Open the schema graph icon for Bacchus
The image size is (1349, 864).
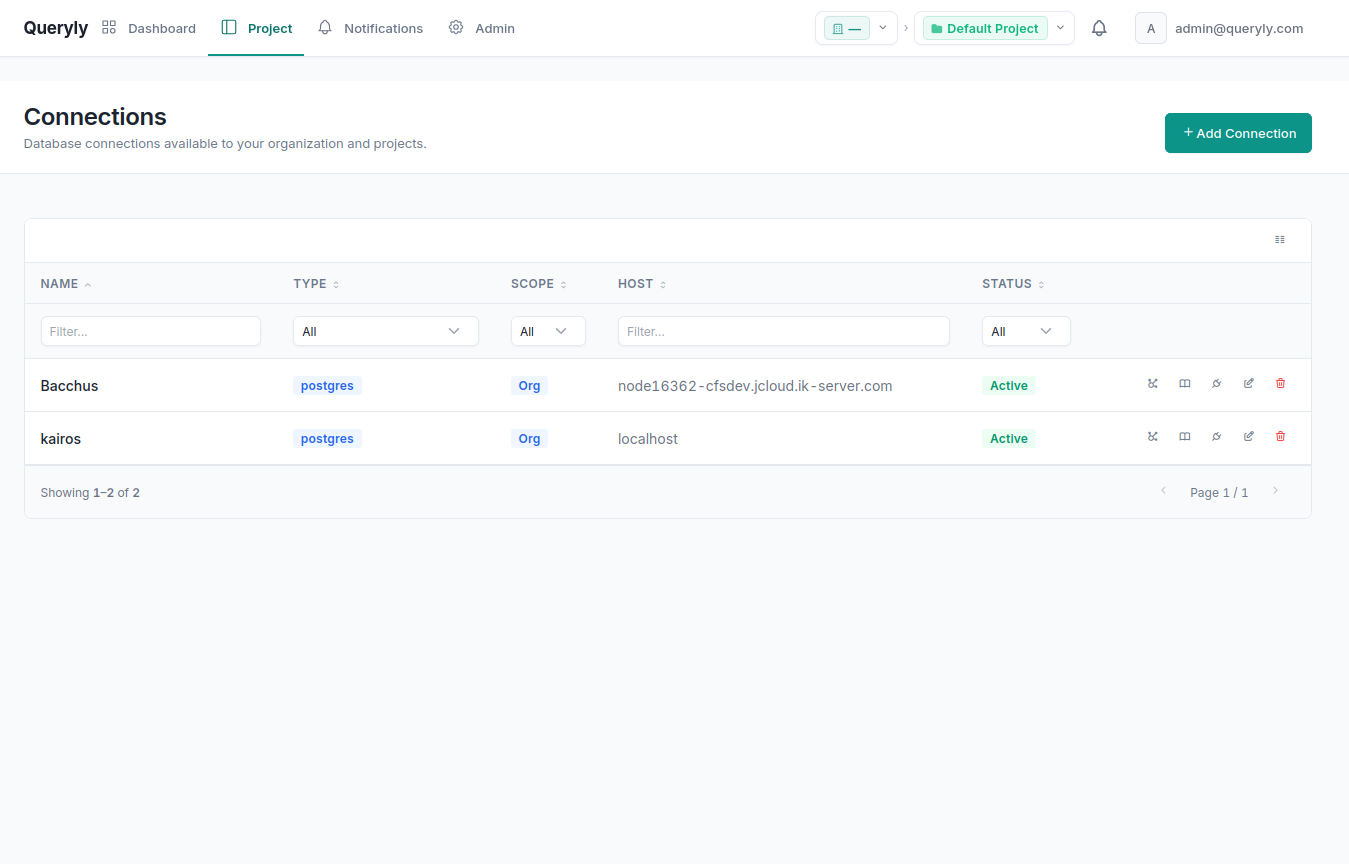(x=1153, y=383)
